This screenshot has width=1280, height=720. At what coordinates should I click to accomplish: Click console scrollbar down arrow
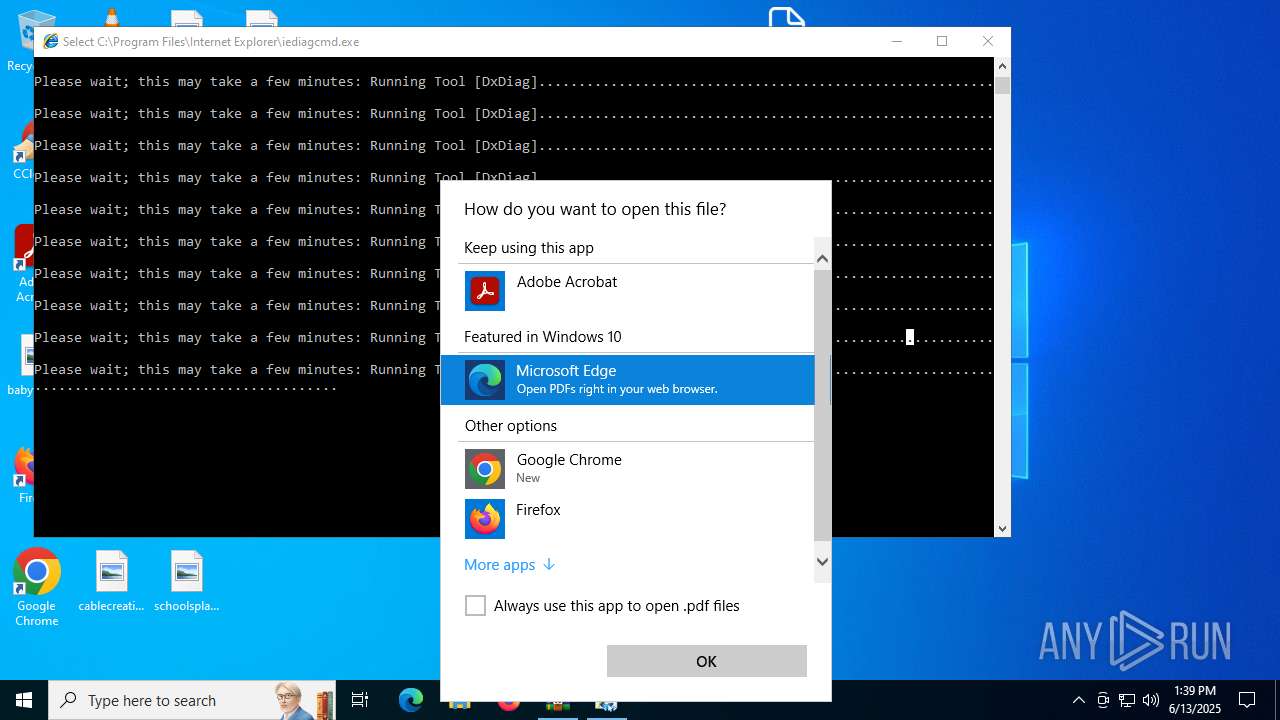tap(1002, 528)
